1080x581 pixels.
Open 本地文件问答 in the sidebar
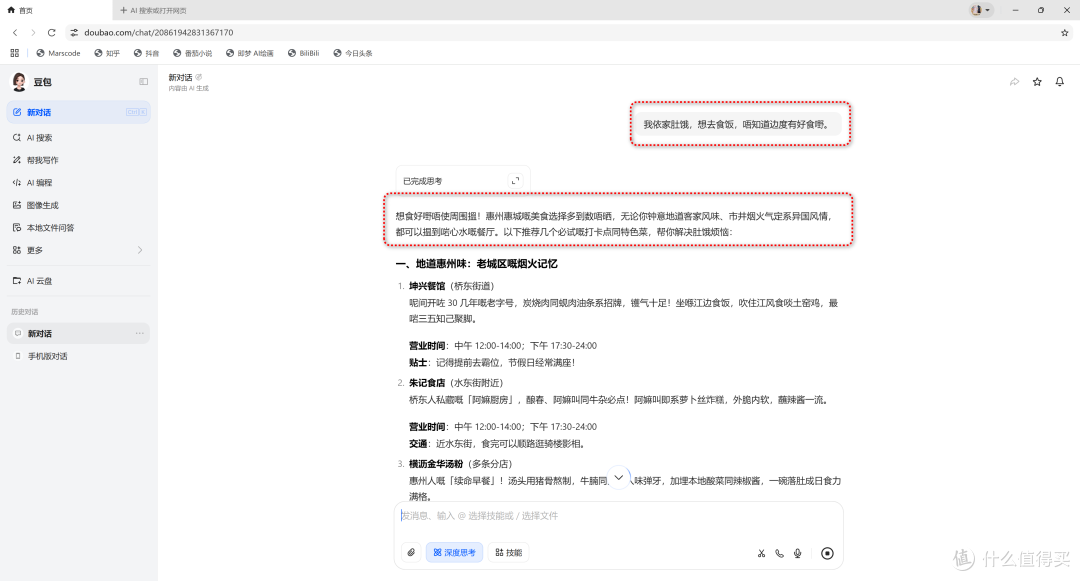pyautogui.click(x=79, y=228)
